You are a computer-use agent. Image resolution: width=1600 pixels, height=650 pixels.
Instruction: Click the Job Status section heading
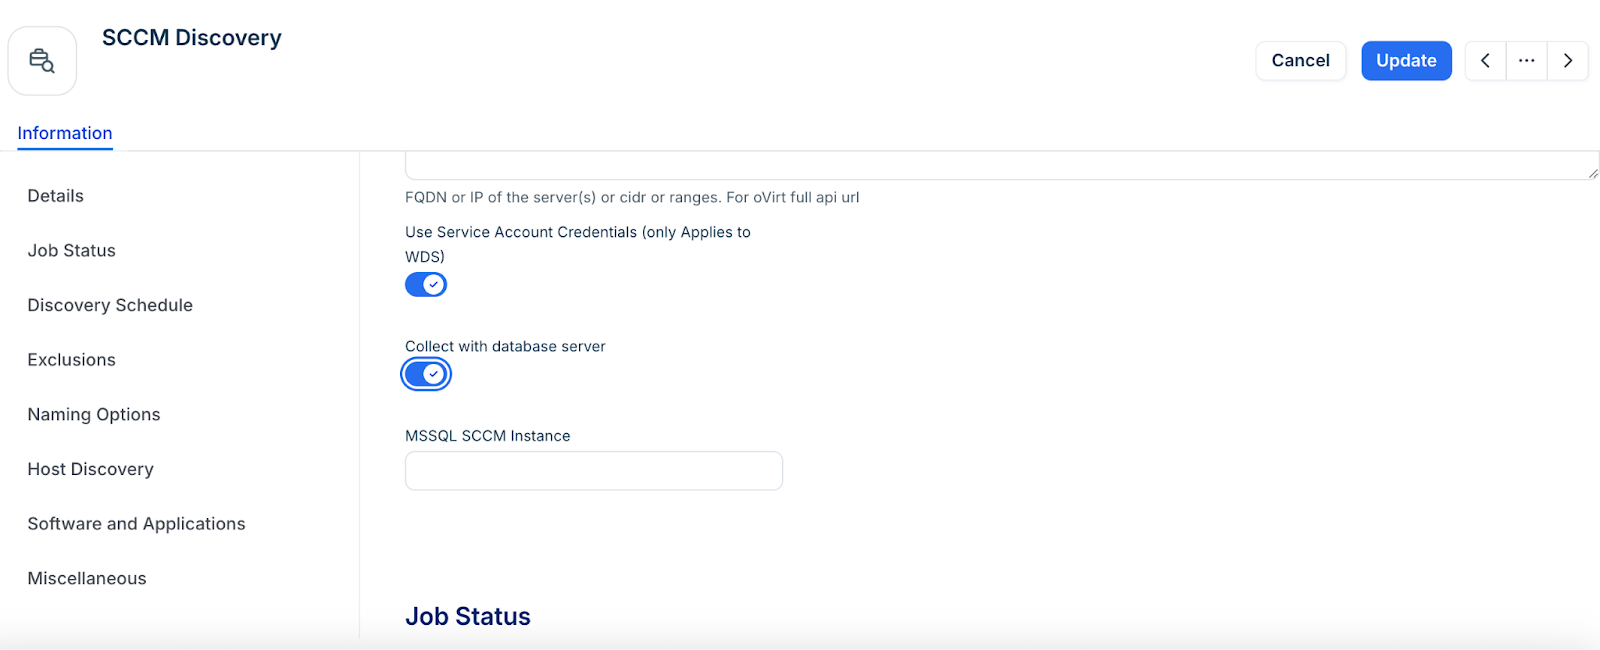coord(468,616)
